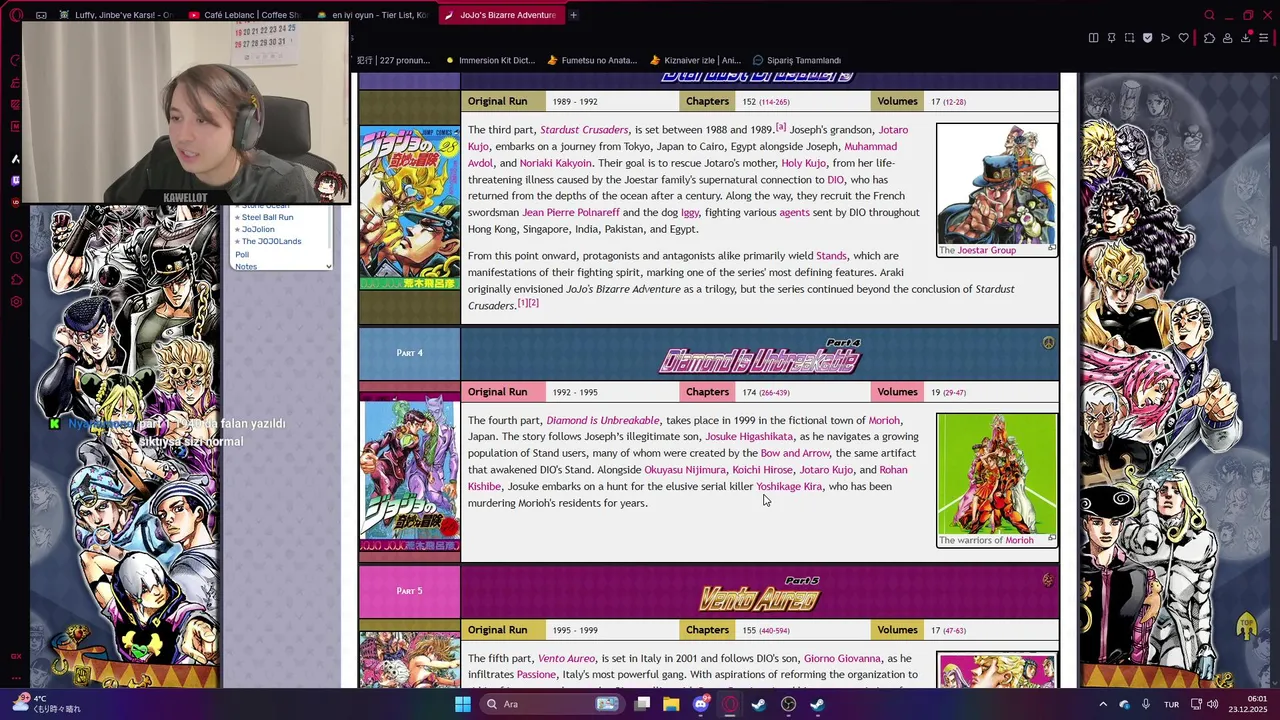This screenshot has height=720, width=1280.
Task: Expand the contents dropdown list arrow
Action: pos(329,266)
